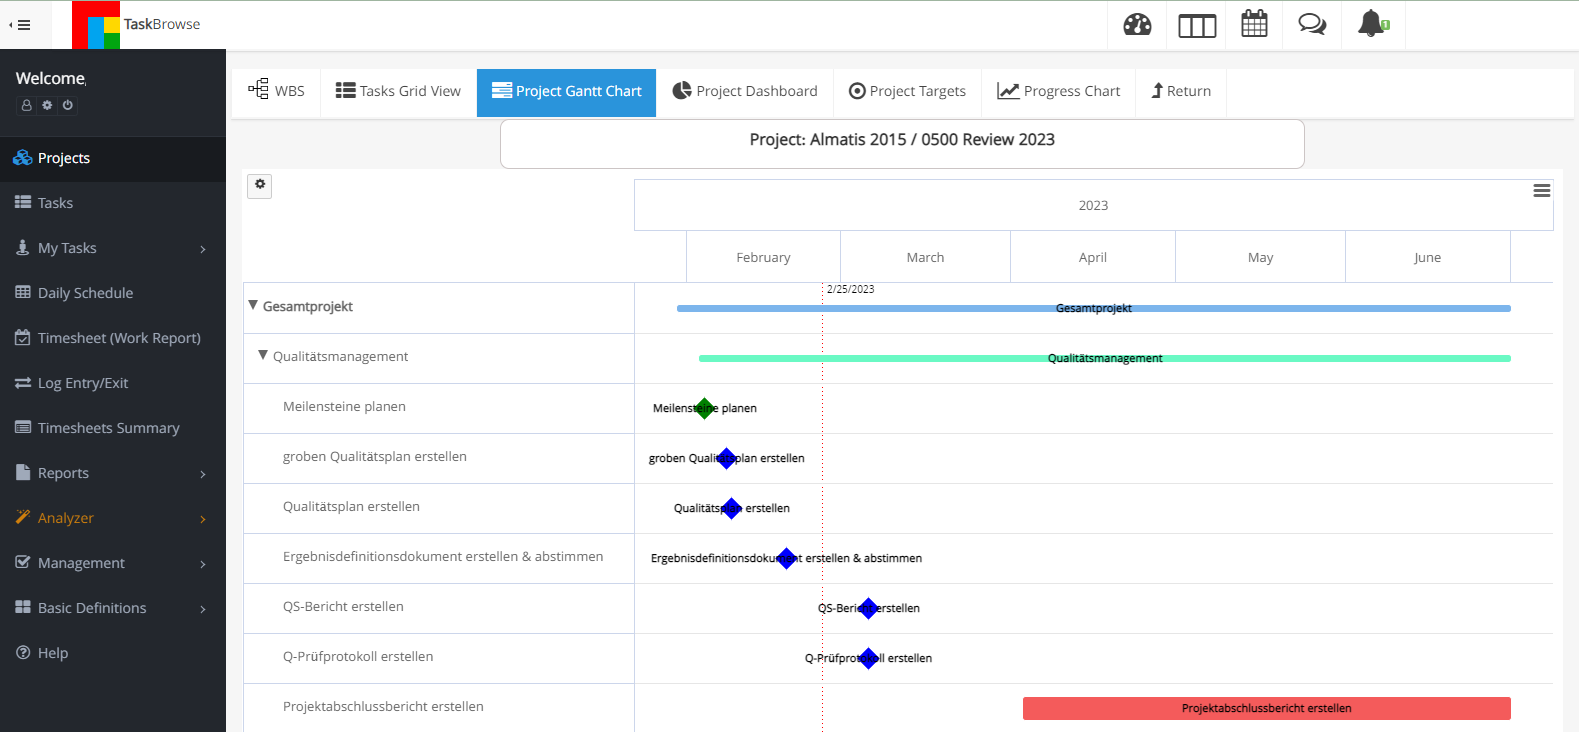The width and height of the screenshot is (1579, 732).
Task: Open user profile icon under Welcome
Action: click(27, 105)
